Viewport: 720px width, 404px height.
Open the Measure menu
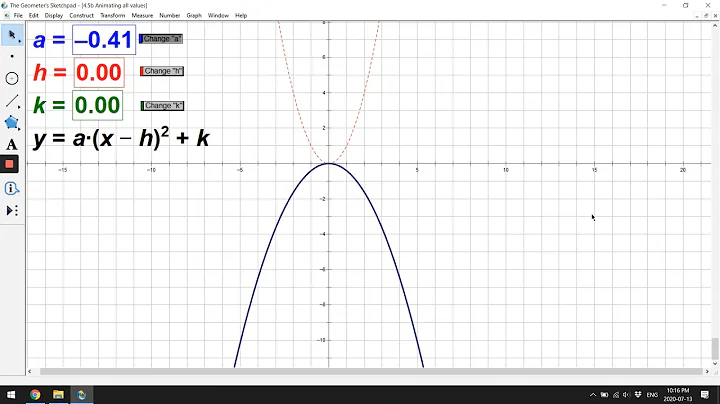coord(142,16)
